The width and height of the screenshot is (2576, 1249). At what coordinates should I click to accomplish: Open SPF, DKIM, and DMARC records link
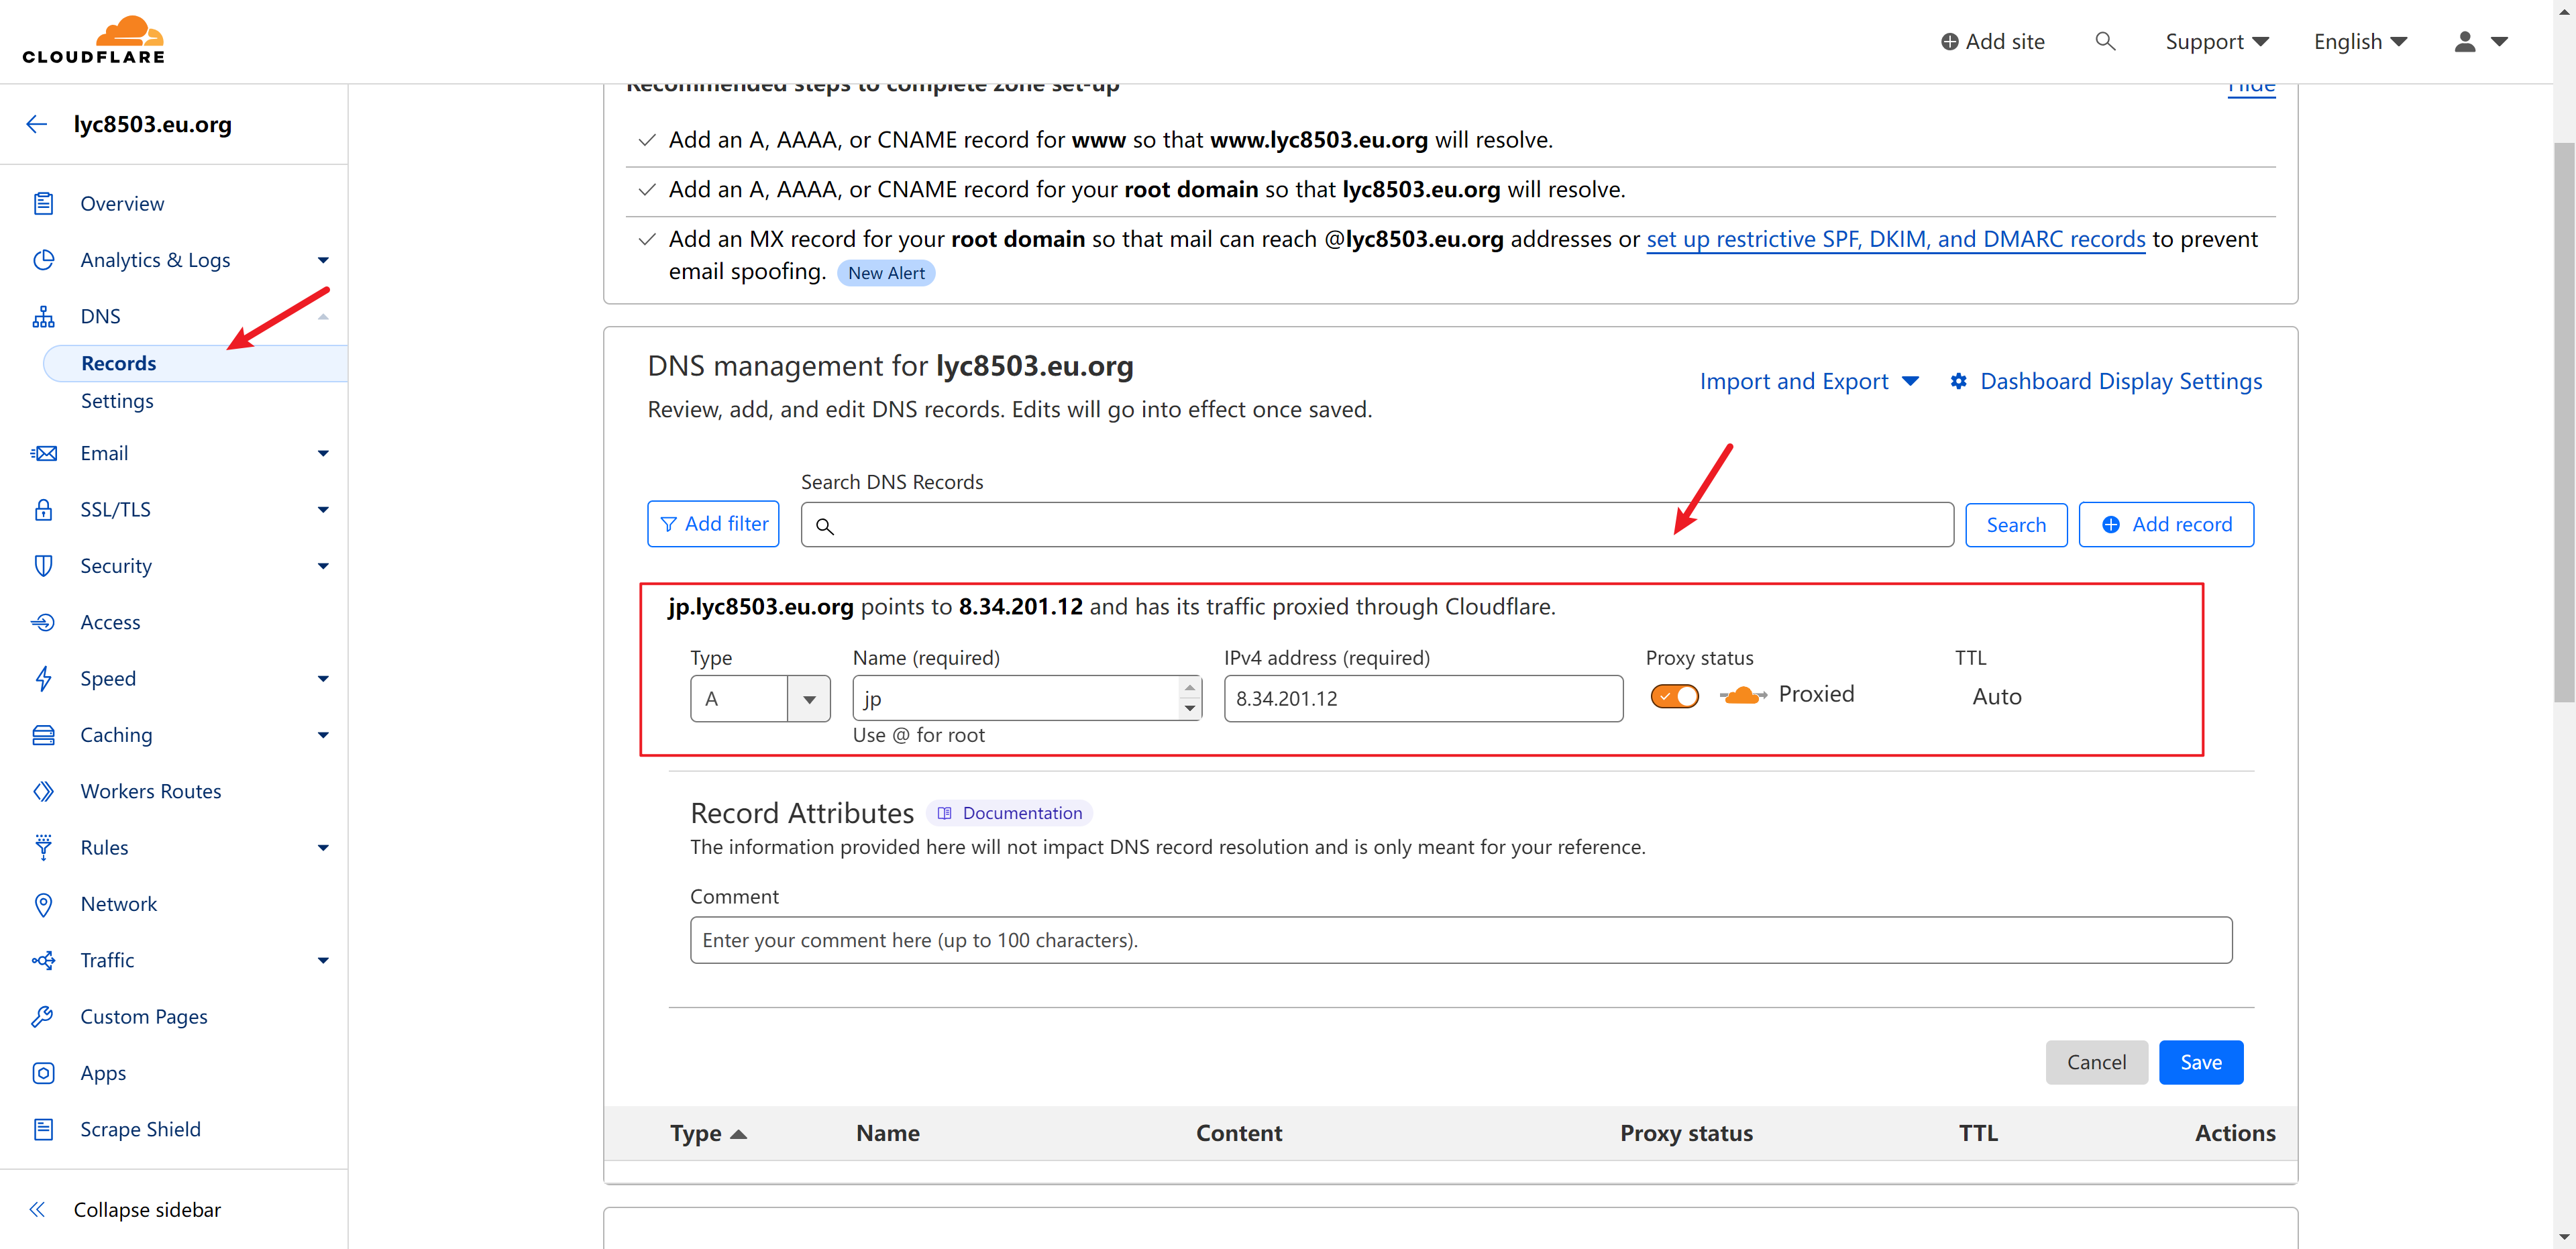pyautogui.click(x=1895, y=239)
